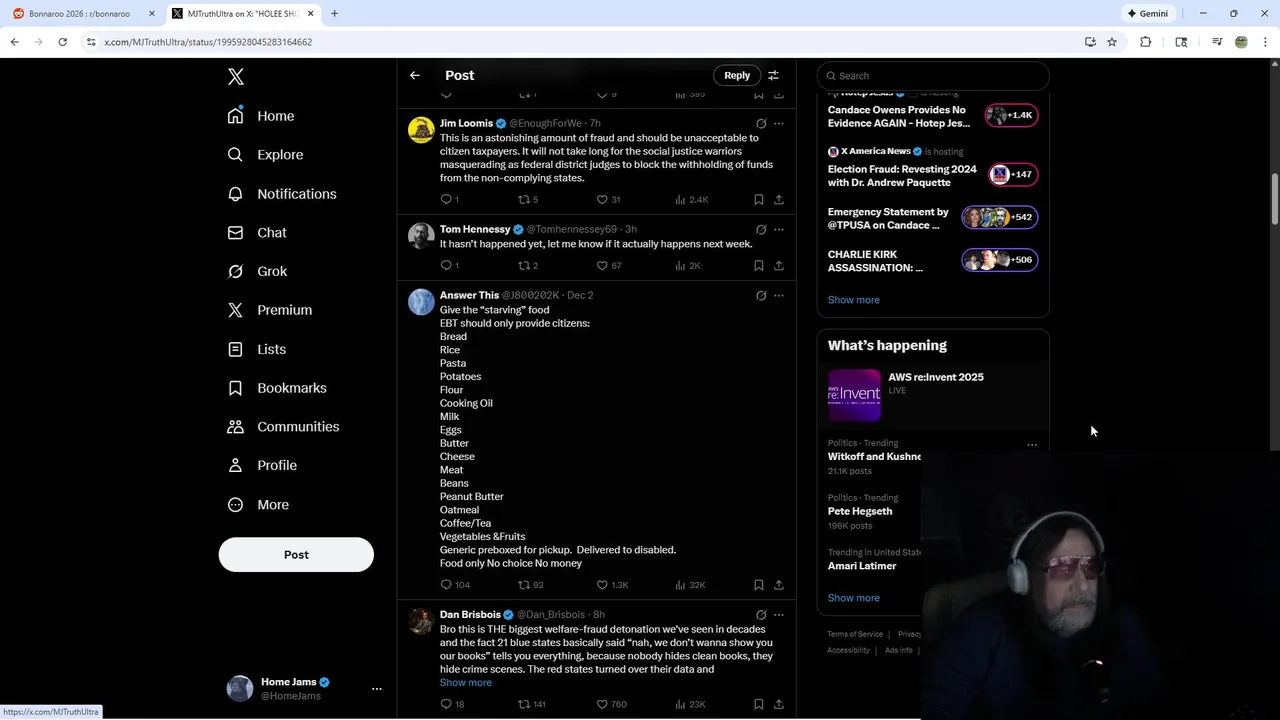Open more options on Dan Brisbois's reply
1280x720 pixels.
pos(779,615)
